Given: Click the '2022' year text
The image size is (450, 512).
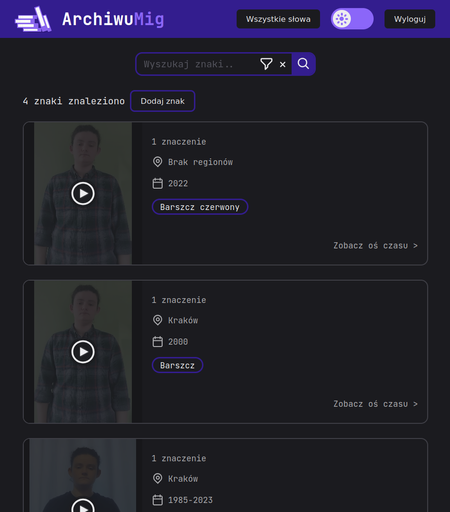Looking at the screenshot, I should click(178, 184).
